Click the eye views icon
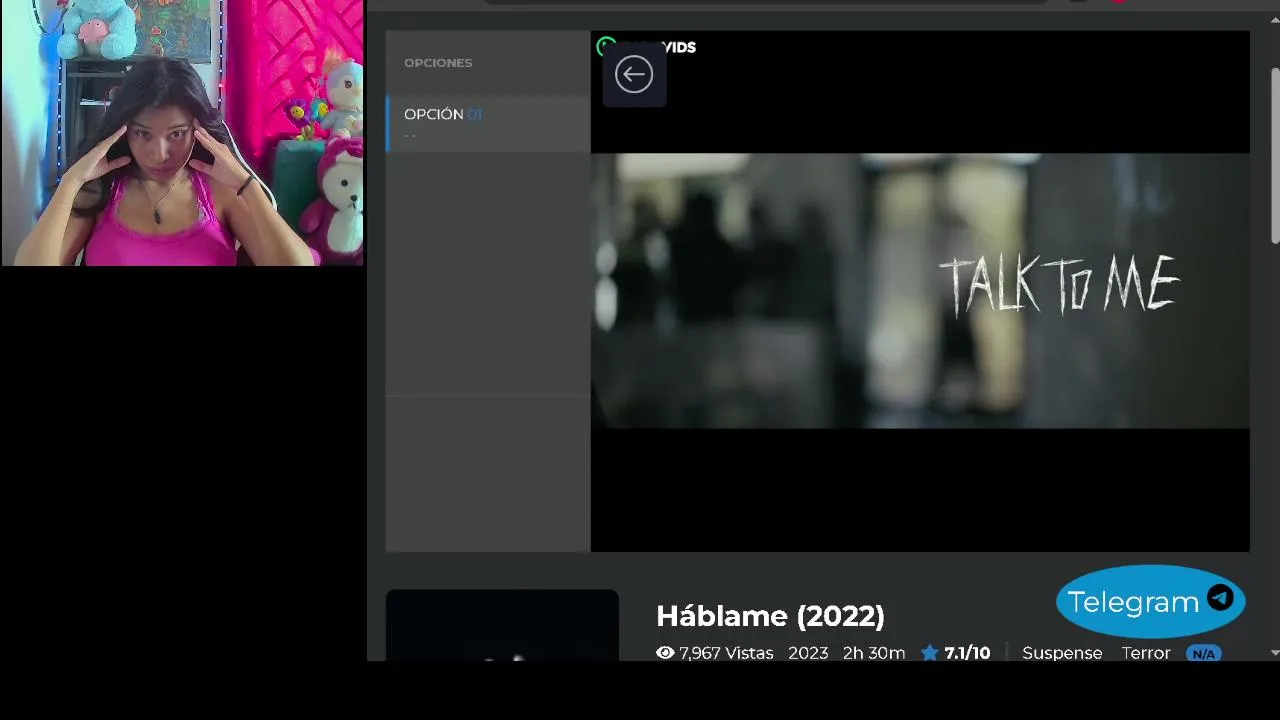The width and height of the screenshot is (1280, 720). (665, 653)
